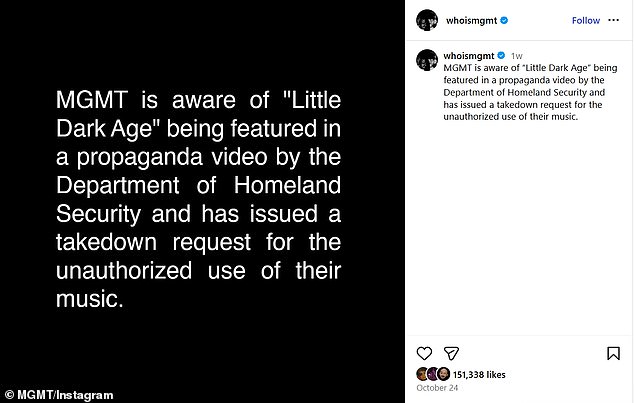634x403 pixels.
Task: View the 151,338 likes list
Action: pyautogui.click(x=478, y=373)
